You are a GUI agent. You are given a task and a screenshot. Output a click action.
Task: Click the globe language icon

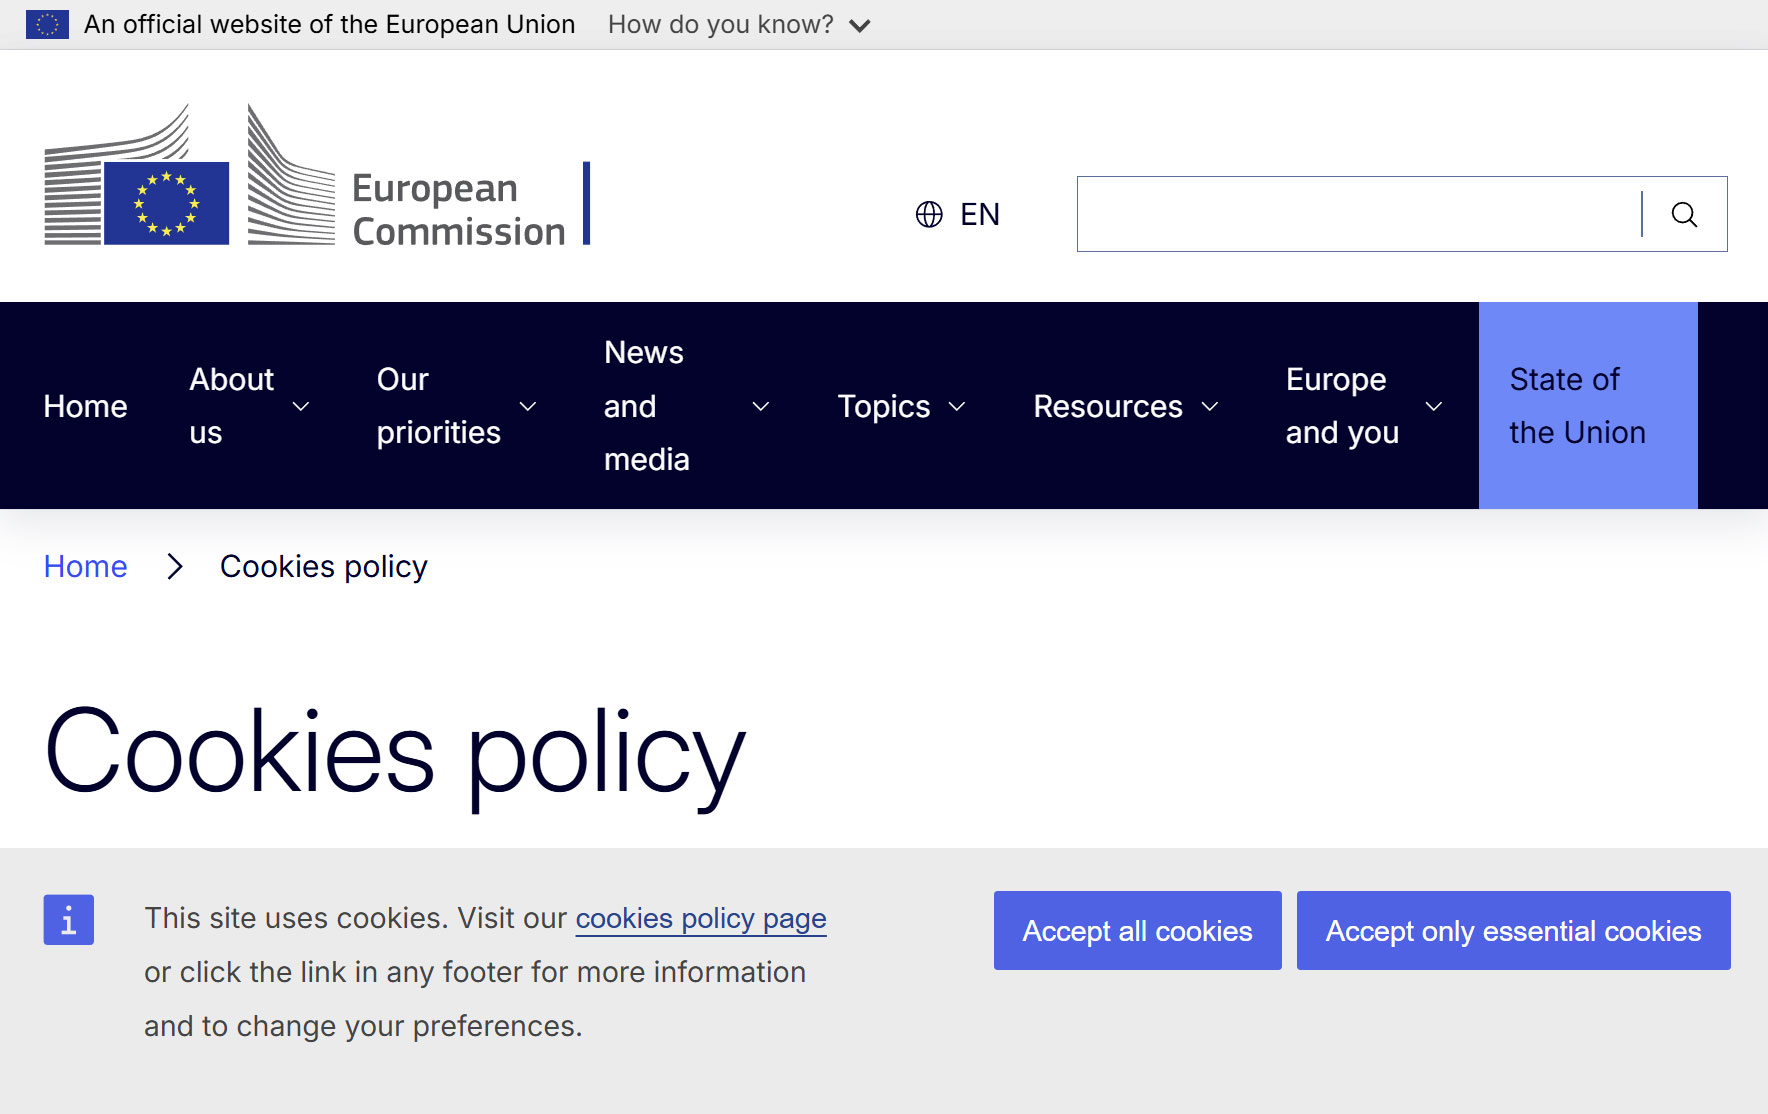point(929,214)
